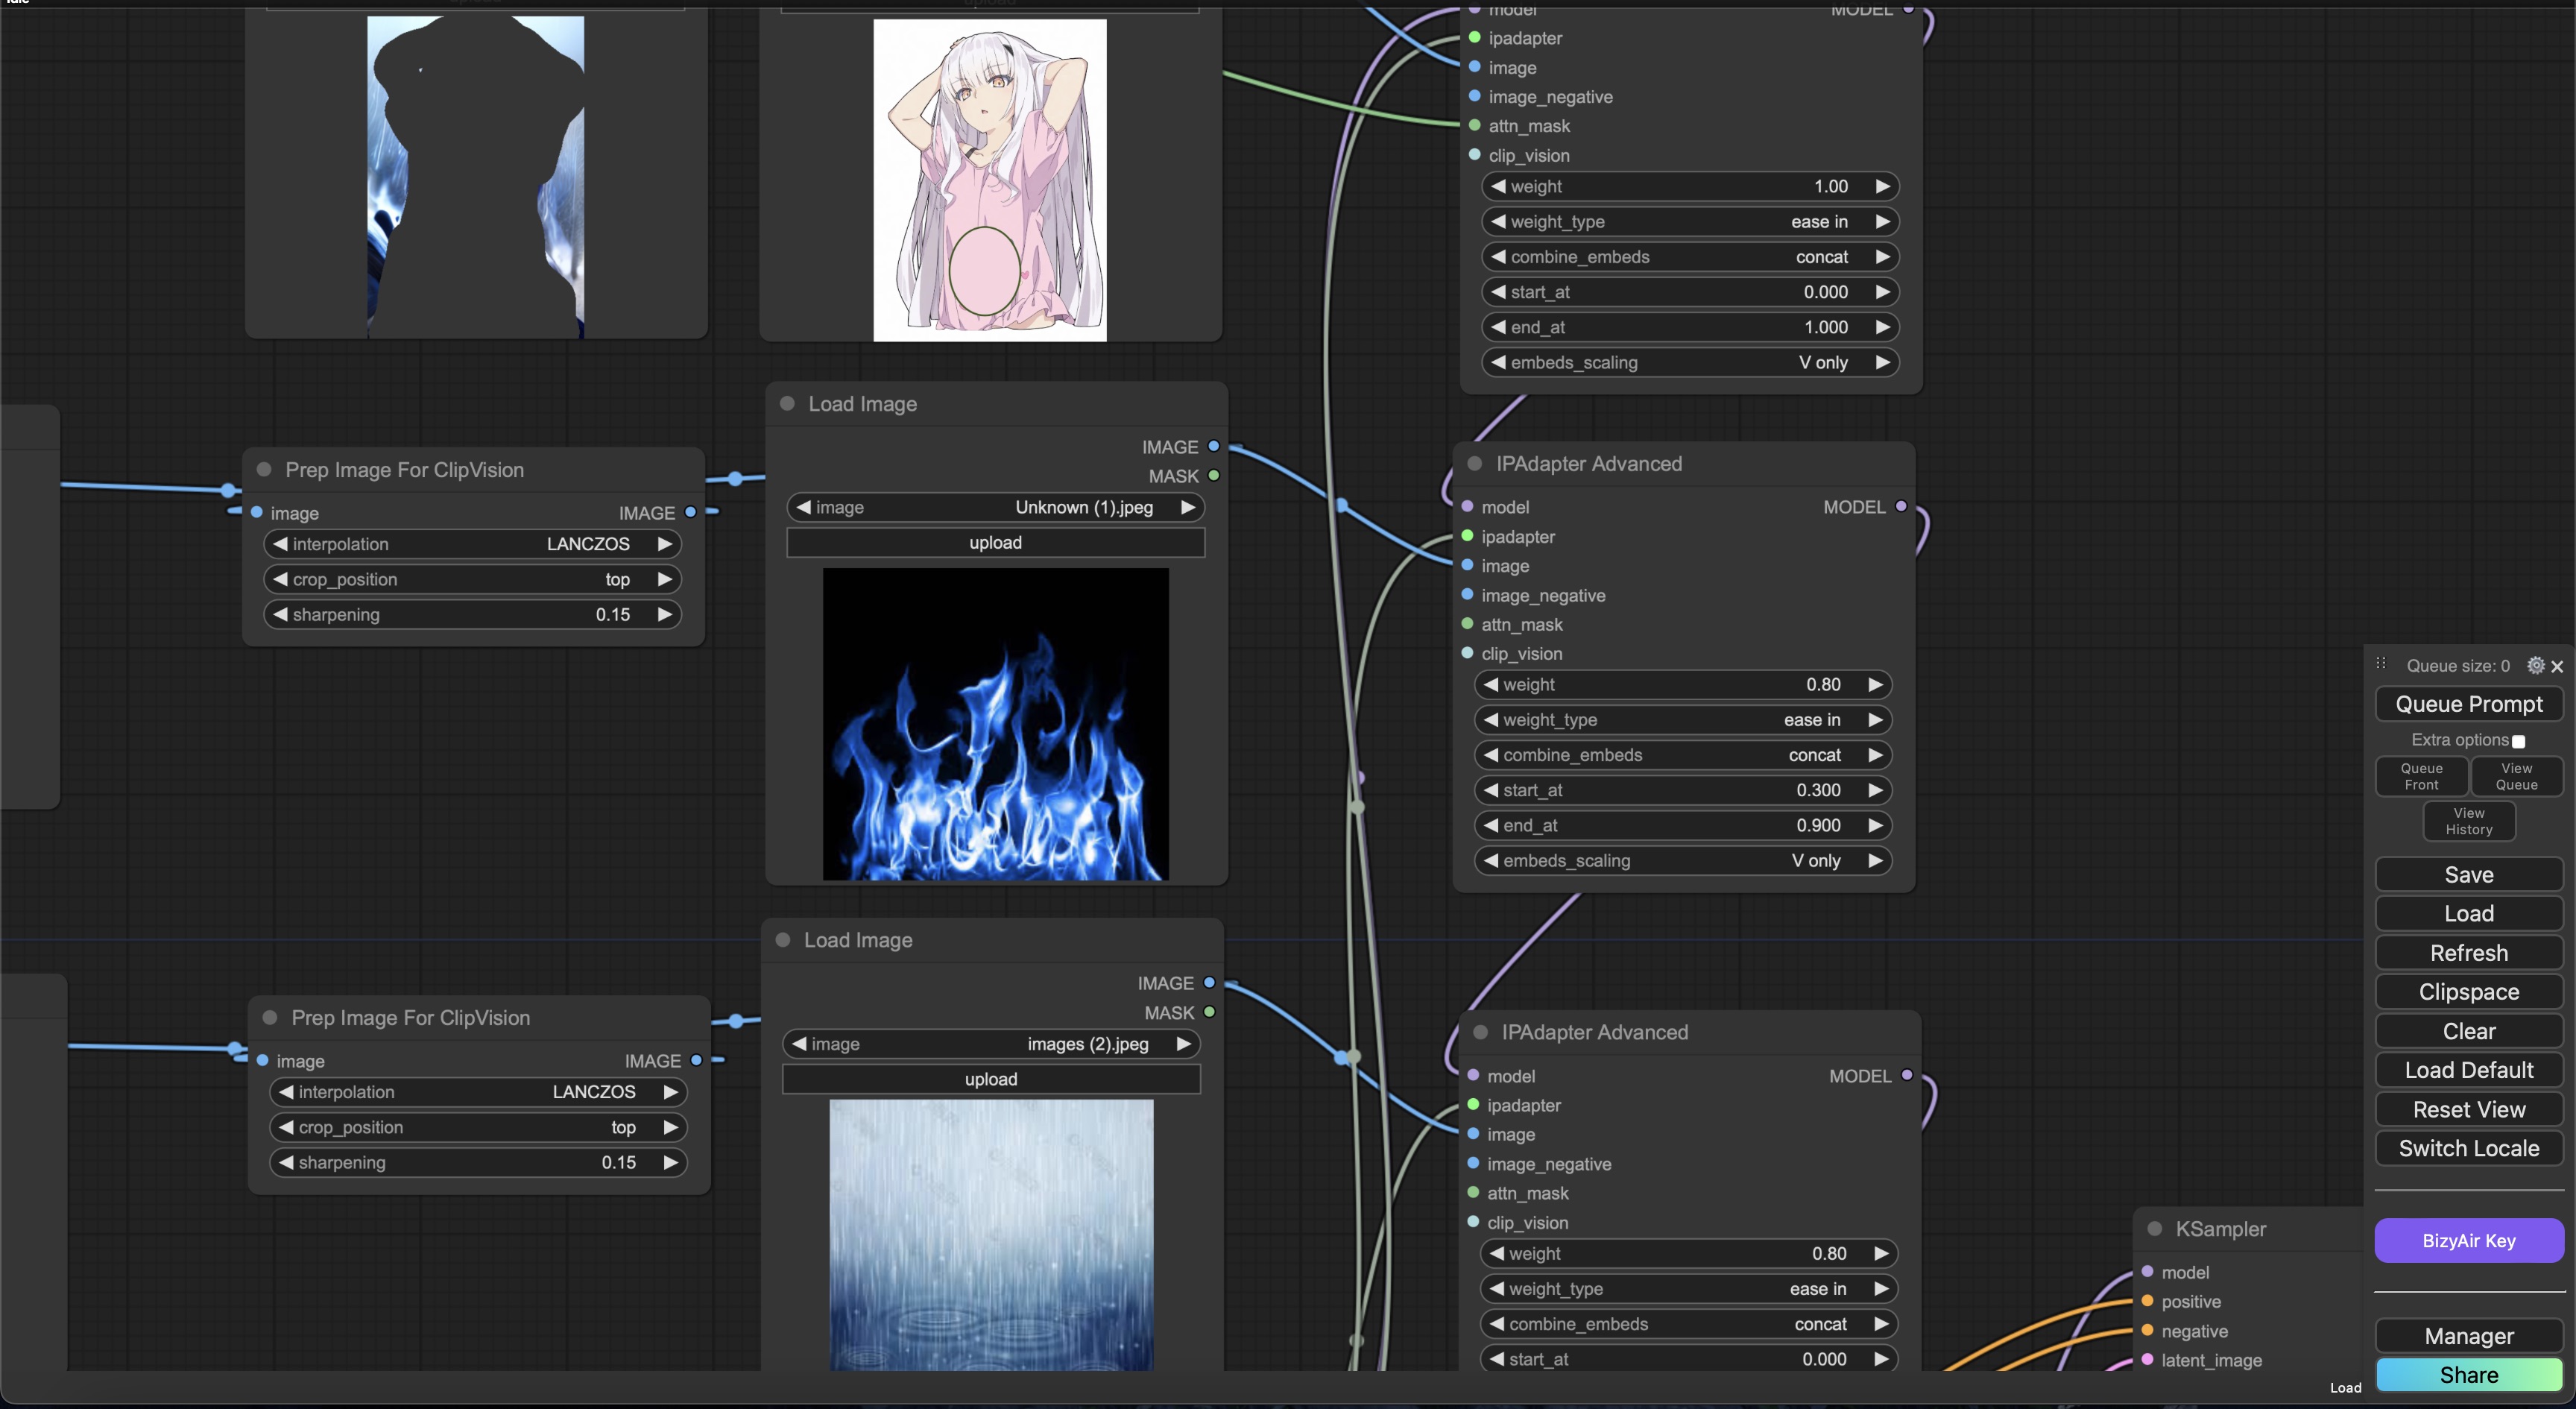Collapse the fire Load Image node dot

(x=787, y=403)
